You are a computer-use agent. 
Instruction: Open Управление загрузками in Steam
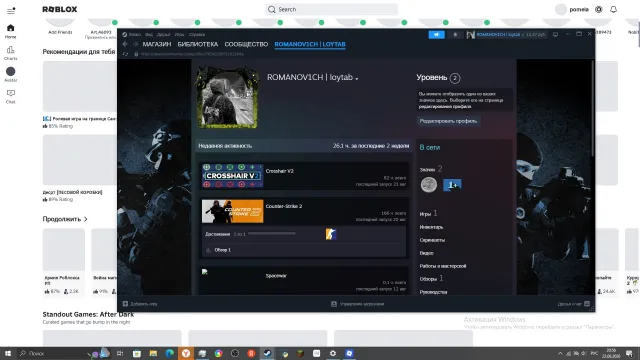tap(358, 304)
